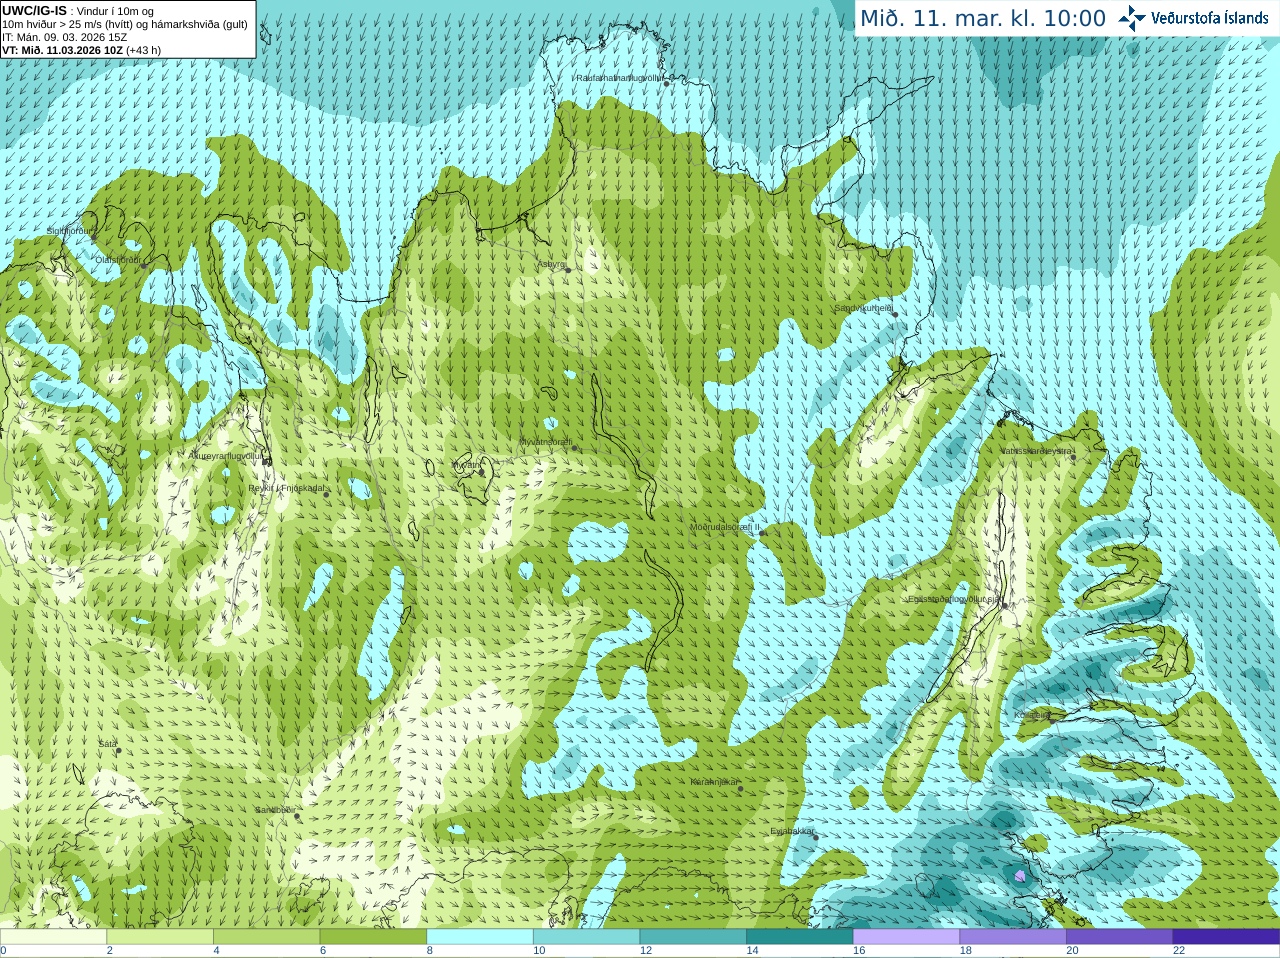Click the 8–10 m/s legend color swatch
This screenshot has height=958, width=1280.
[480, 937]
